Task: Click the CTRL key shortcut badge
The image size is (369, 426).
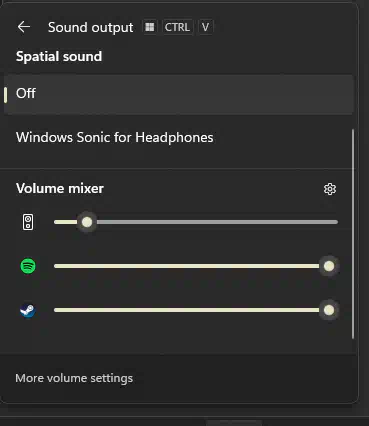Action: click(177, 27)
